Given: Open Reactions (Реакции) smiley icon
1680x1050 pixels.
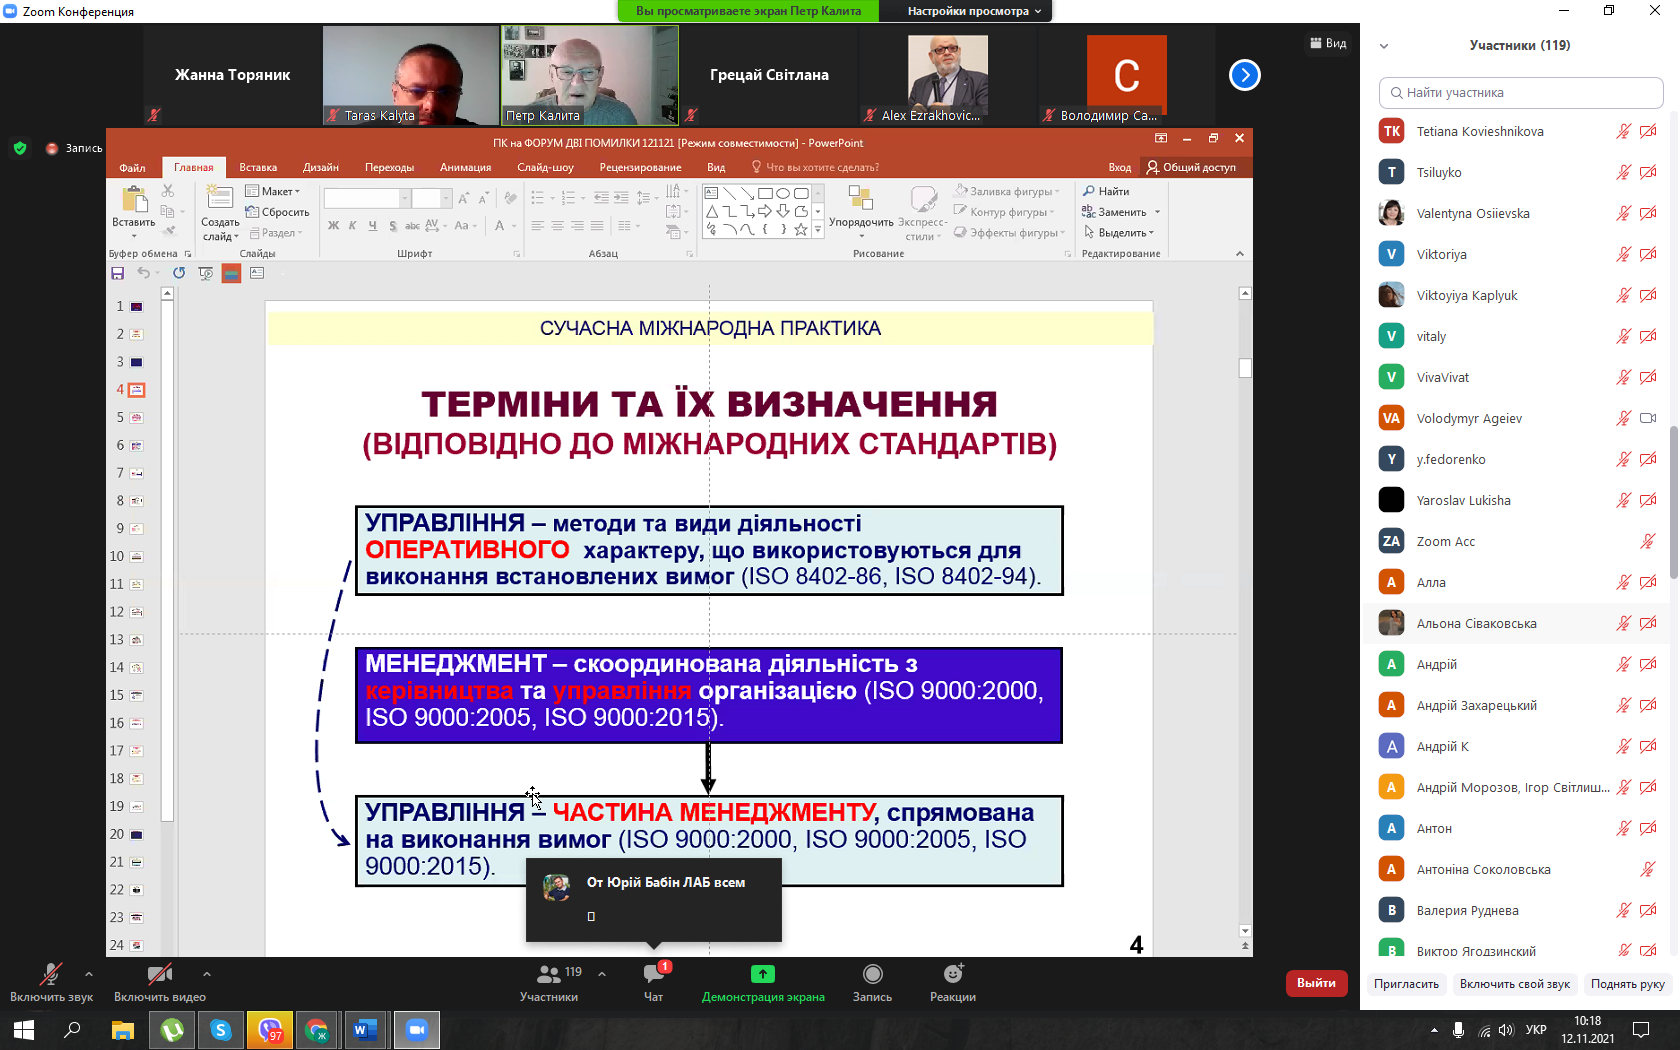Looking at the screenshot, I should point(953,974).
